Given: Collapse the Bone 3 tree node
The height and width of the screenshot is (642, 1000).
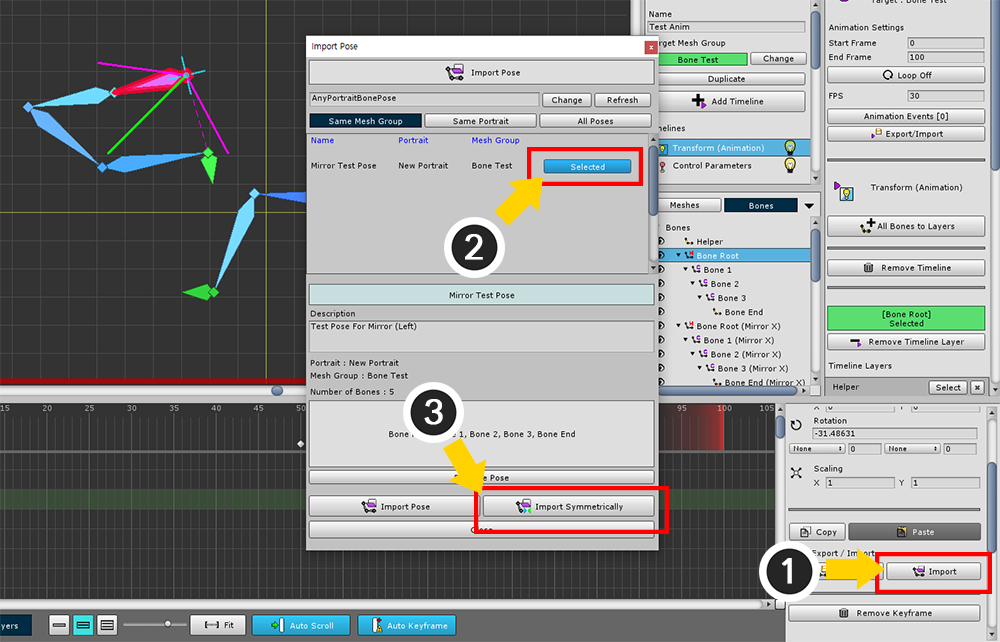Looking at the screenshot, I should (700, 297).
